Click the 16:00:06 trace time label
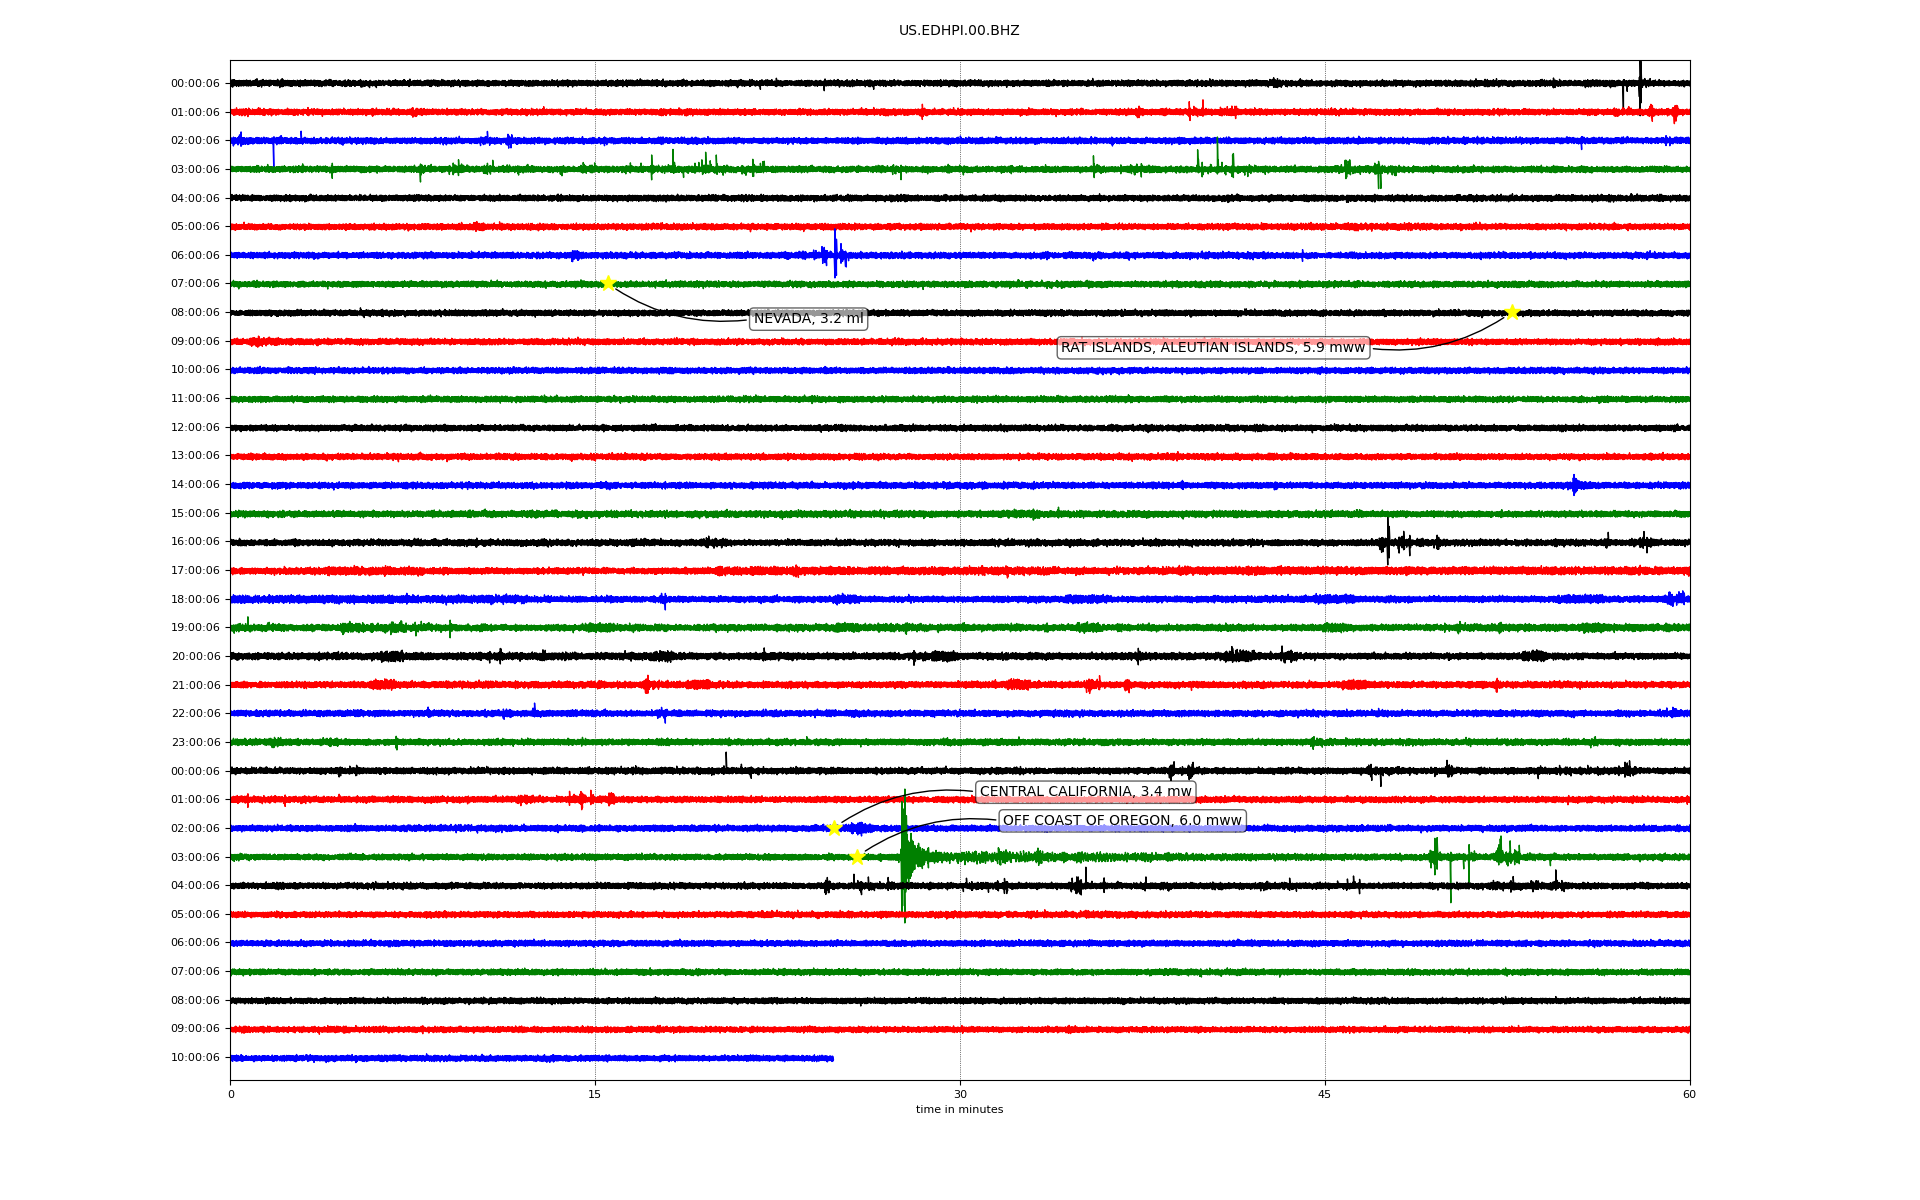This screenshot has height=1200, width=1920. point(195,542)
